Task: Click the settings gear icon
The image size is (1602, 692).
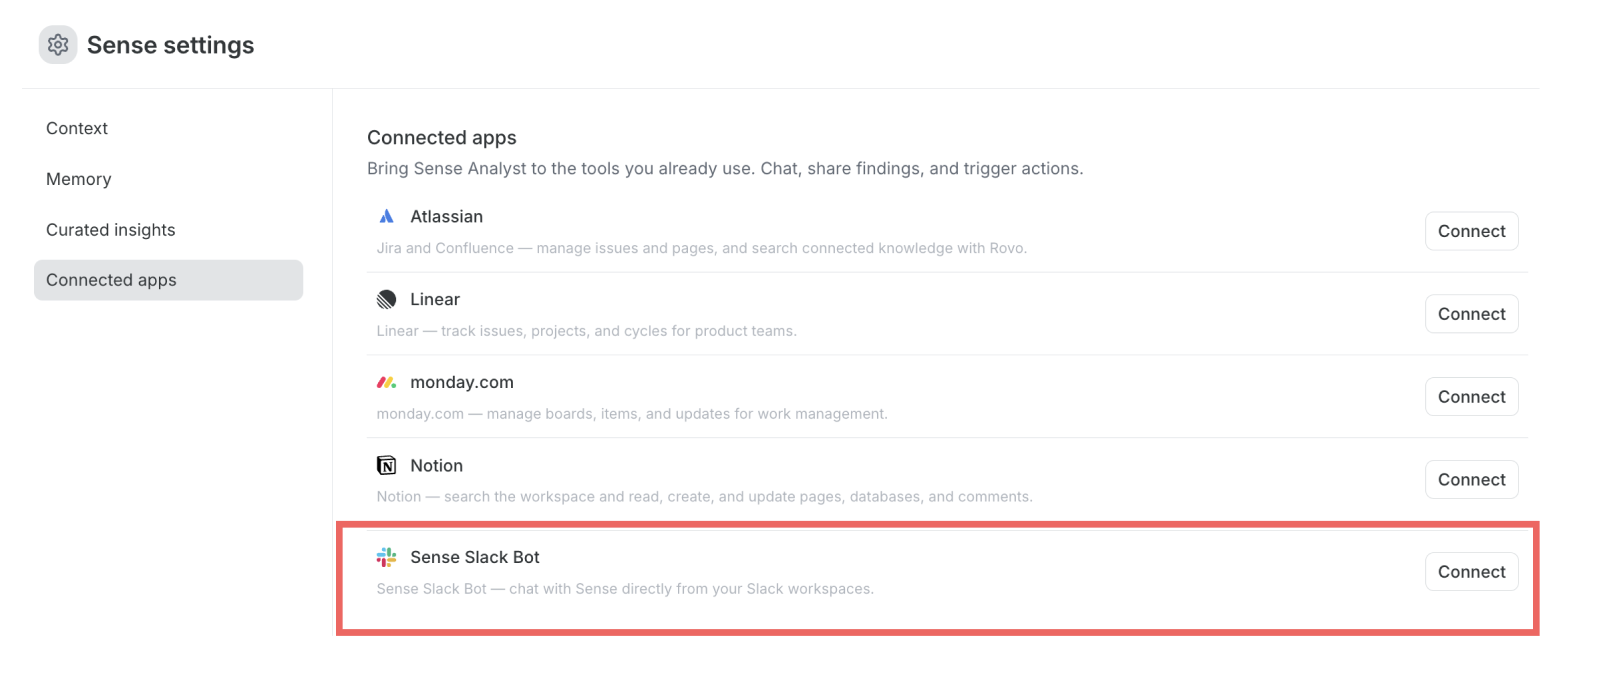Action: click(58, 45)
